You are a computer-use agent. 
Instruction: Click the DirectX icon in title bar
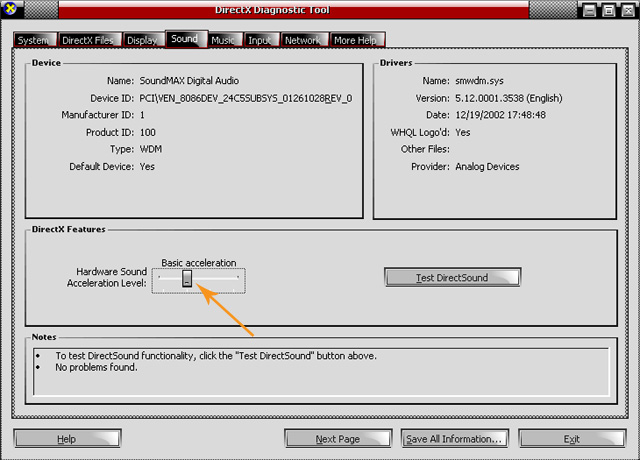click(12, 10)
